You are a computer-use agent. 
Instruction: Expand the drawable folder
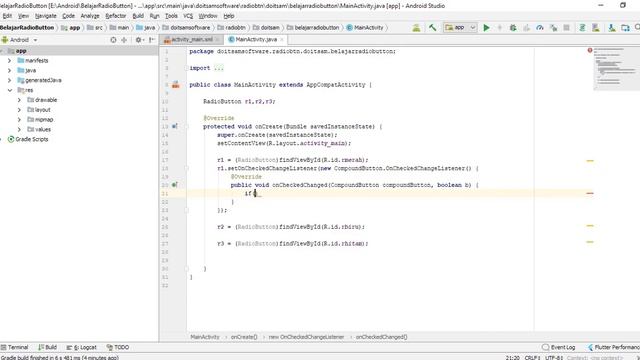pyautogui.click(x=19, y=100)
